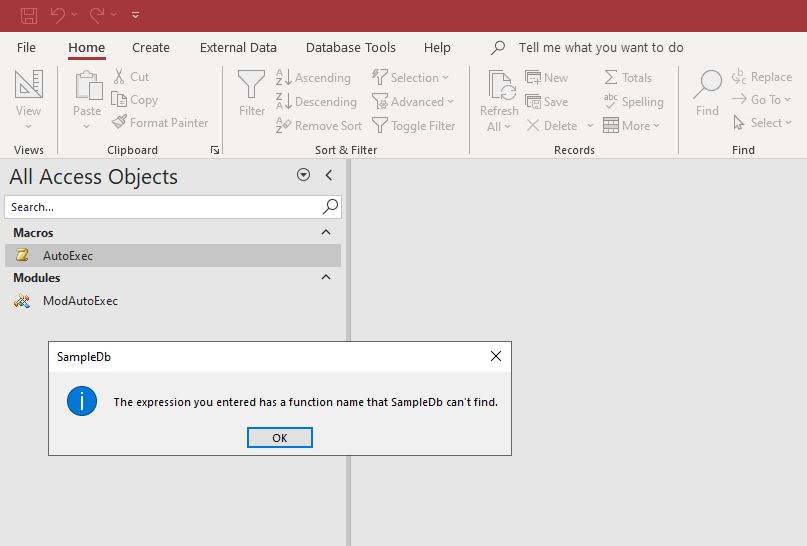Click Delete record button

pos(552,126)
